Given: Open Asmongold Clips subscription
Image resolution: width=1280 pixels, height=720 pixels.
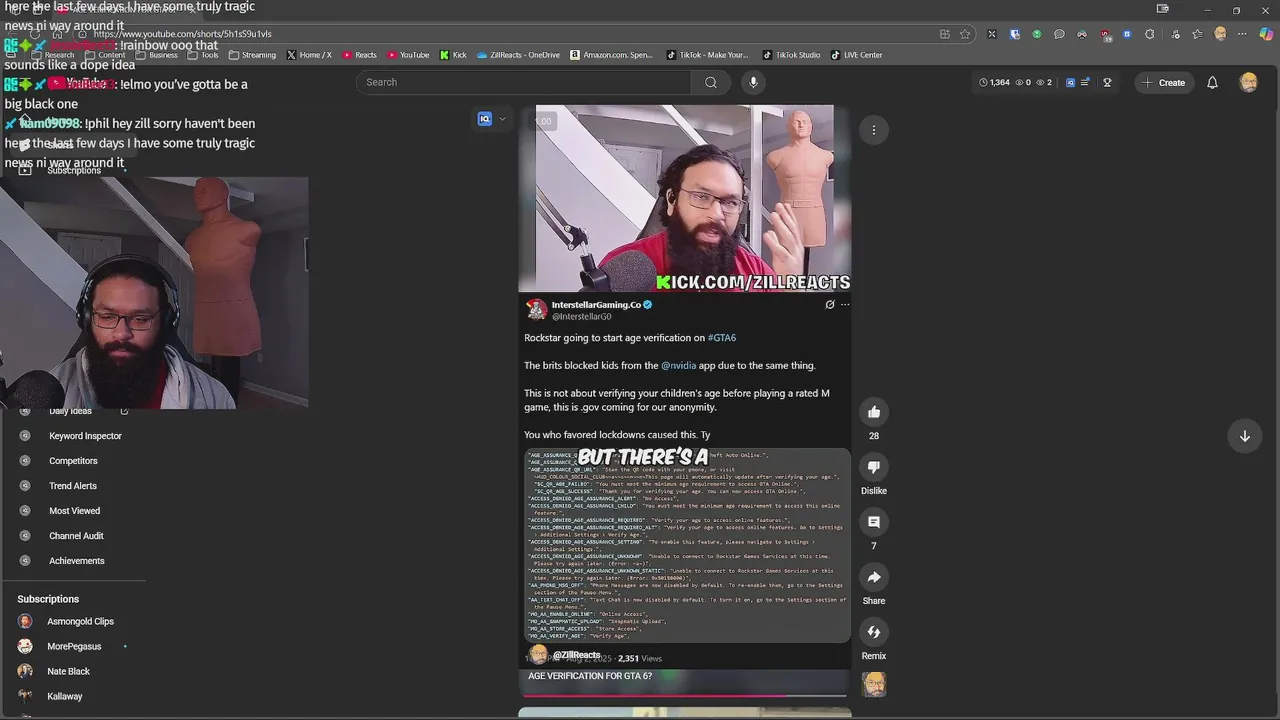Looking at the screenshot, I should click(x=80, y=621).
